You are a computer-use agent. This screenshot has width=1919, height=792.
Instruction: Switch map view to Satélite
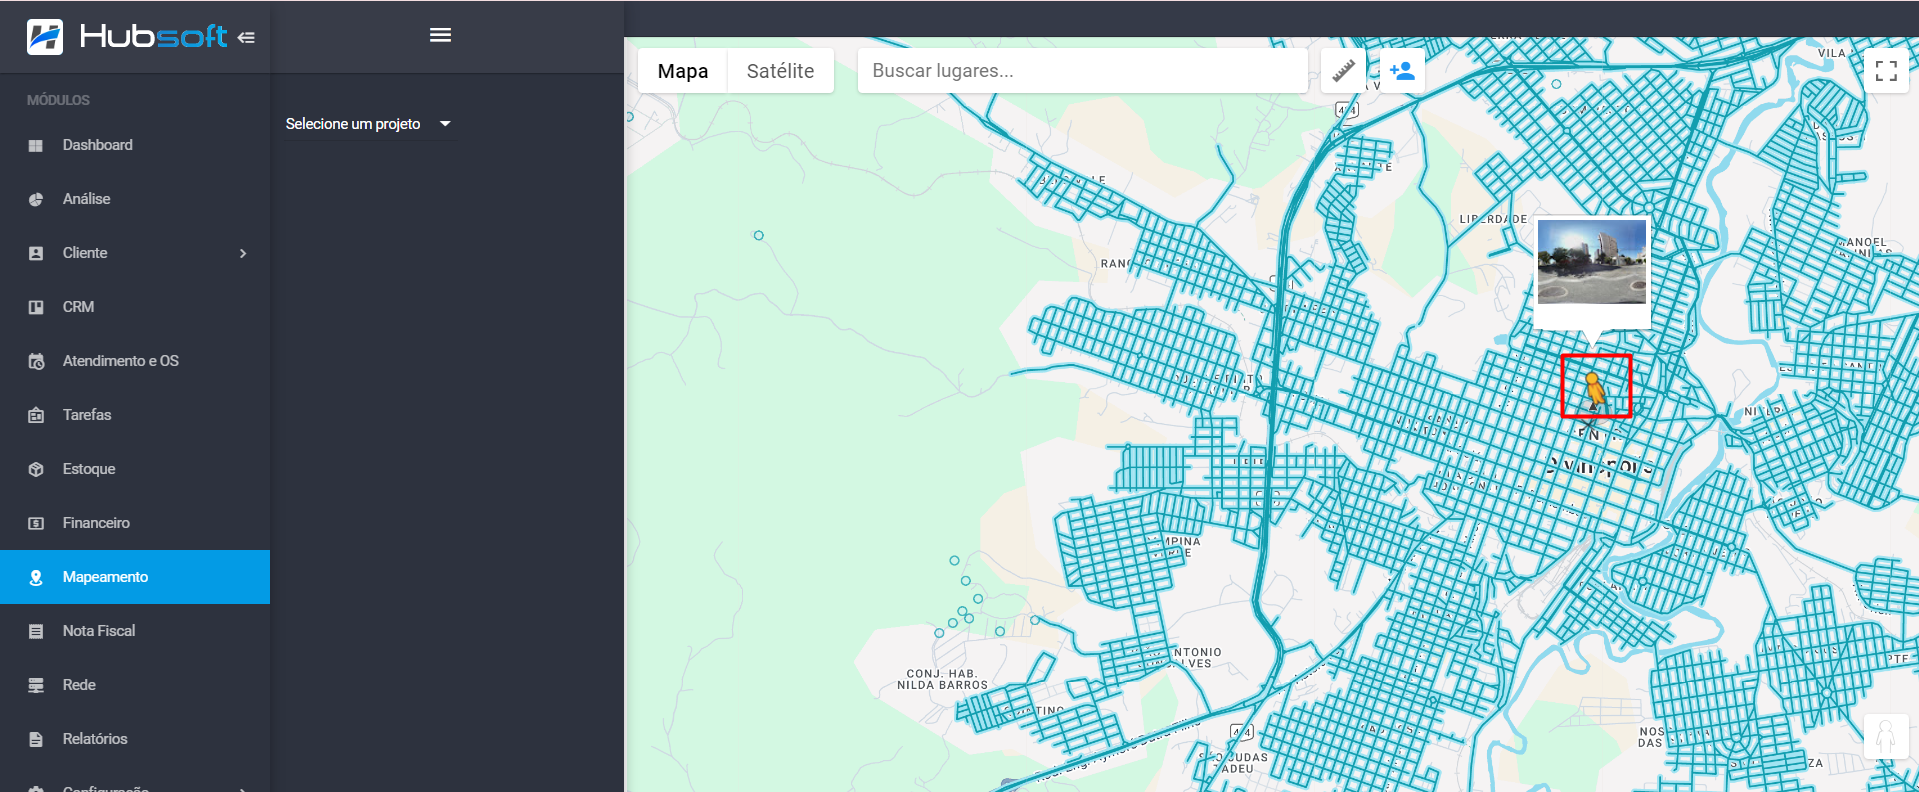pos(780,71)
